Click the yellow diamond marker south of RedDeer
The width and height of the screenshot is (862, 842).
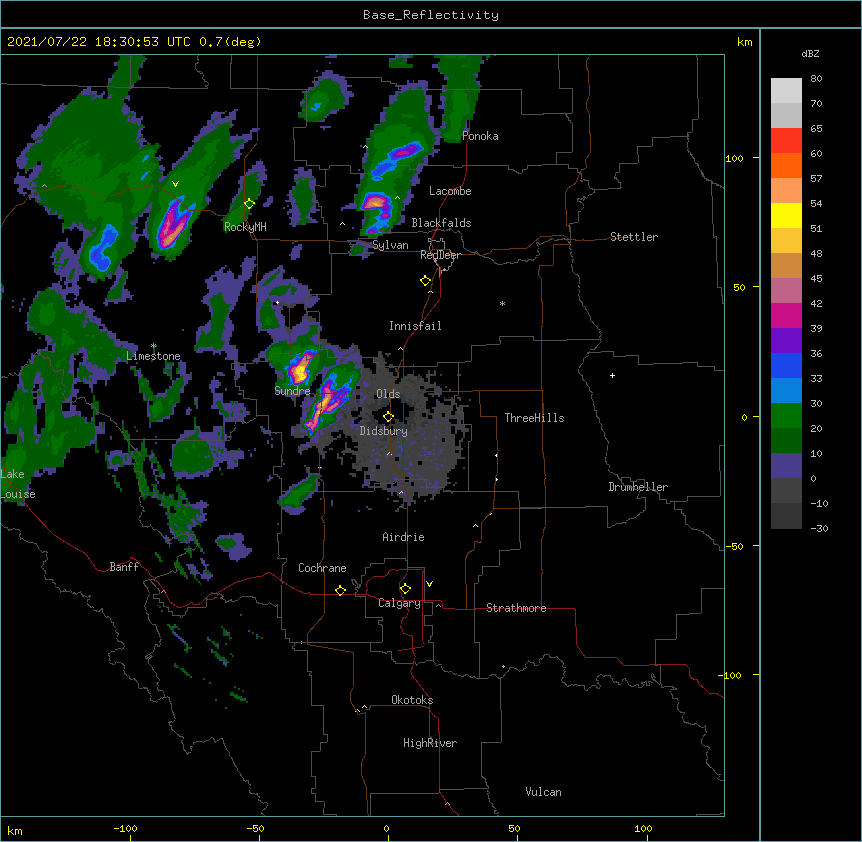[x=426, y=281]
